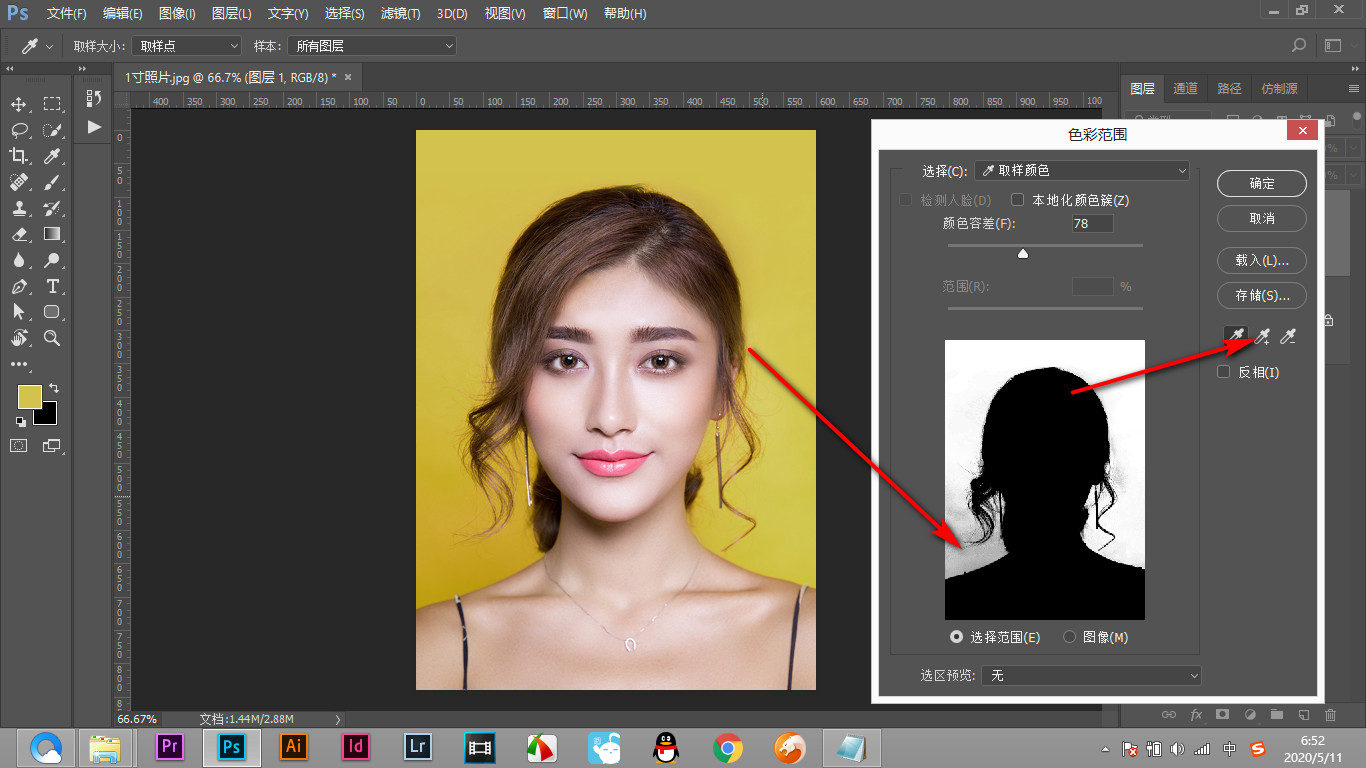Click the 载入 button
Viewport: 1366px width, 768px height.
[x=1261, y=260]
